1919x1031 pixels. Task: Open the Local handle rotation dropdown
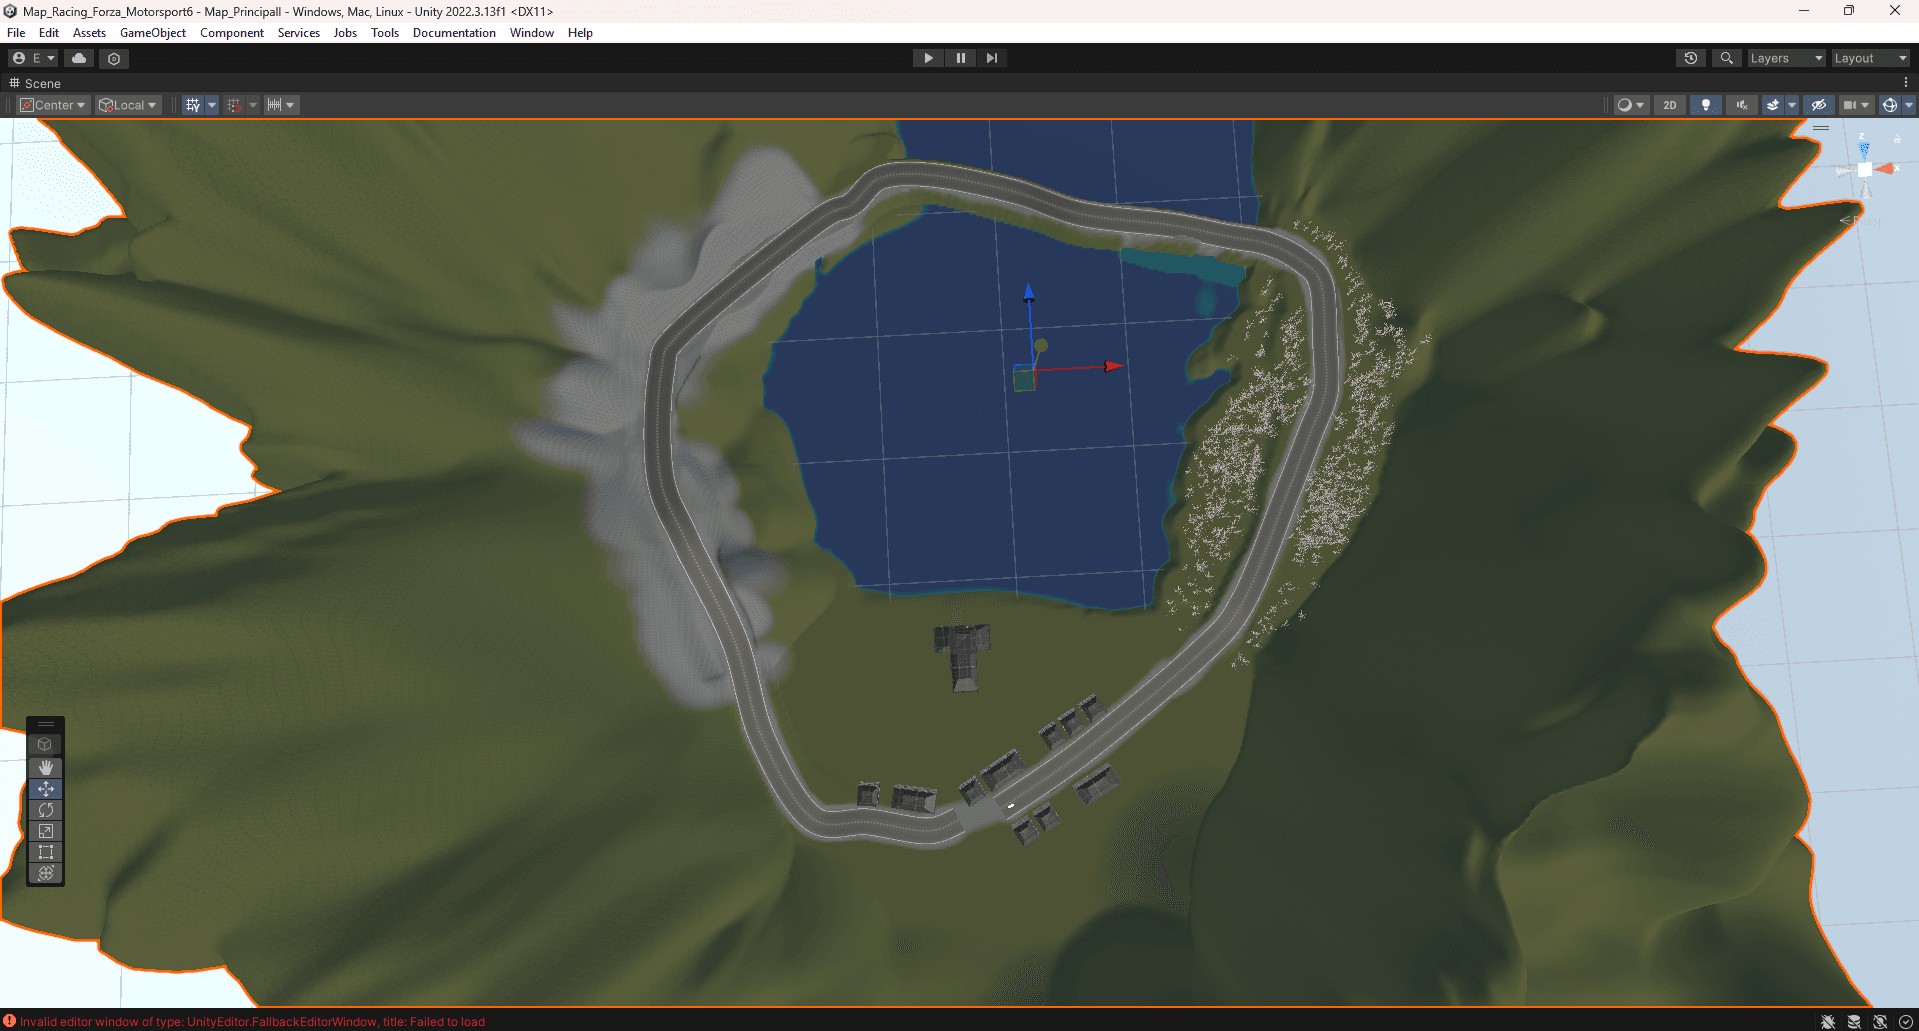[x=128, y=105]
